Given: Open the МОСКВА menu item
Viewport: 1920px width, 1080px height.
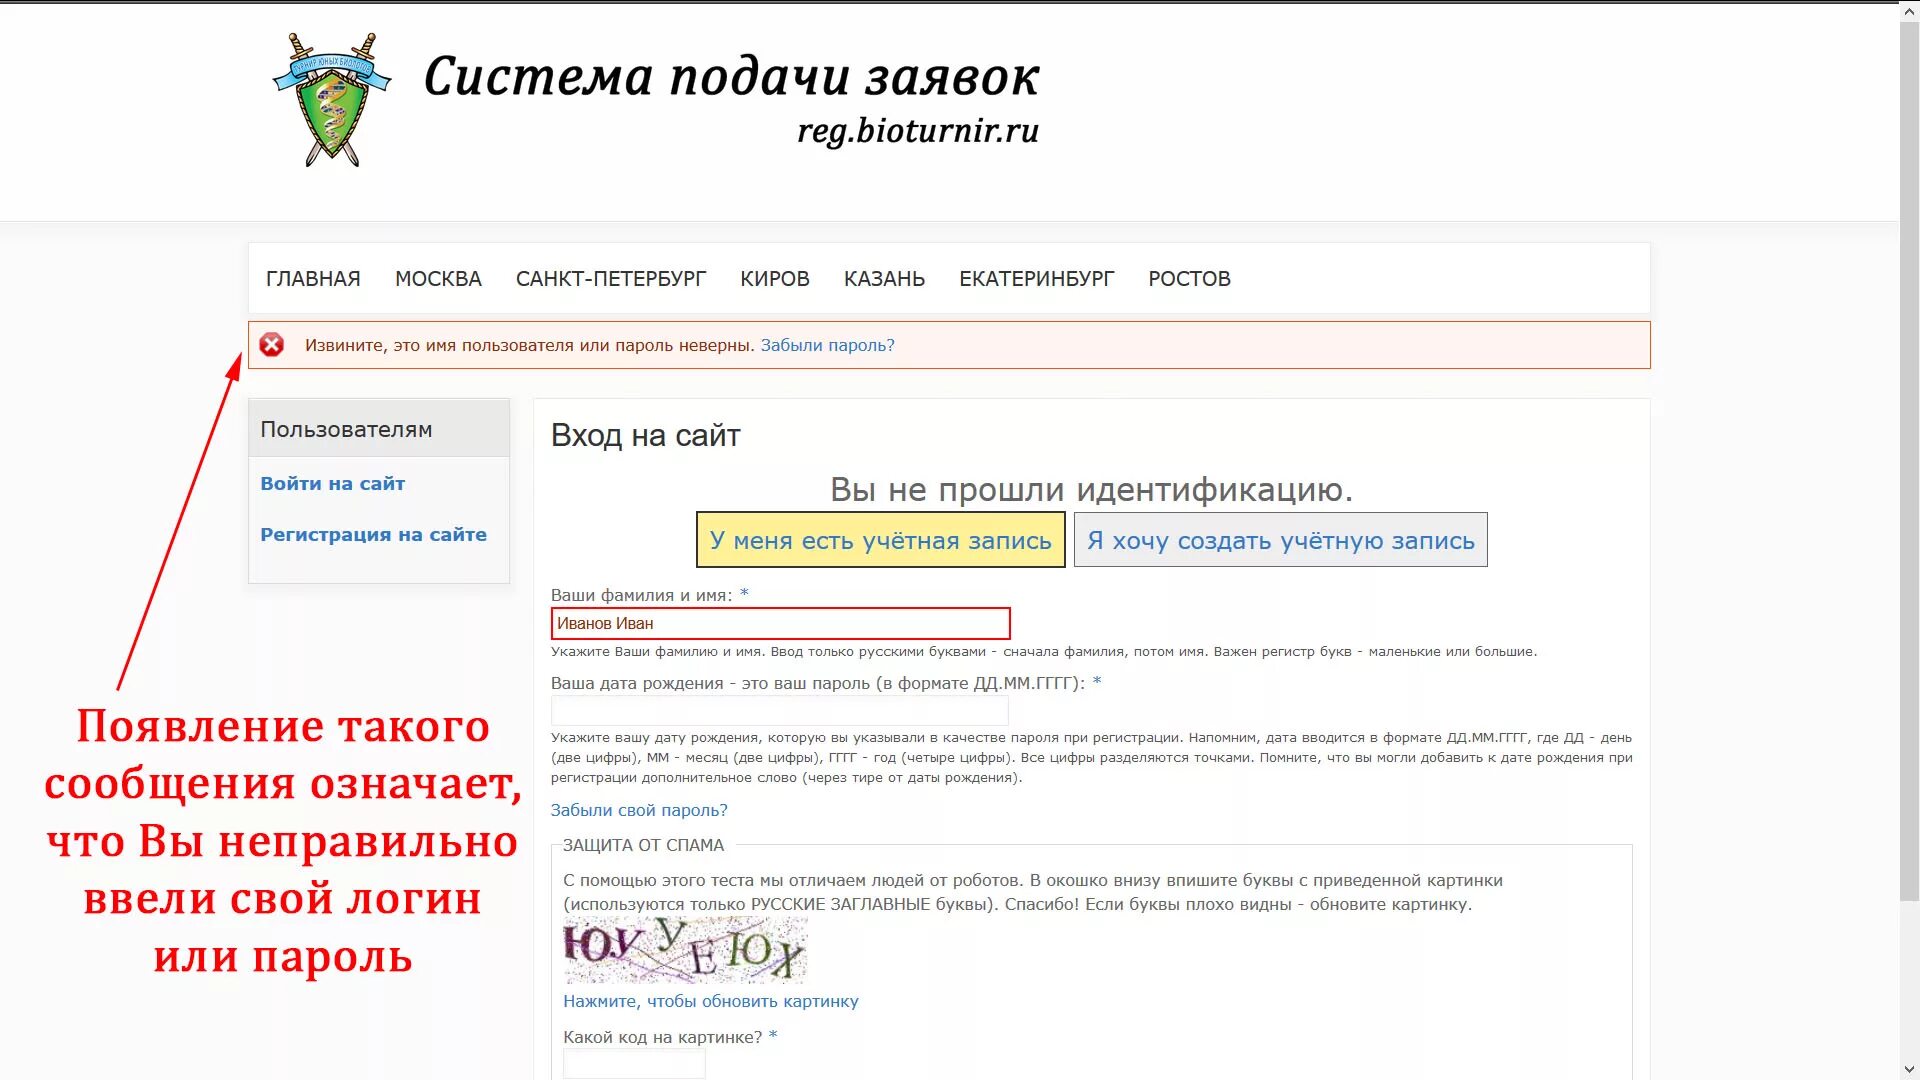Looking at the screenshot, I should [x=438, y=279].
